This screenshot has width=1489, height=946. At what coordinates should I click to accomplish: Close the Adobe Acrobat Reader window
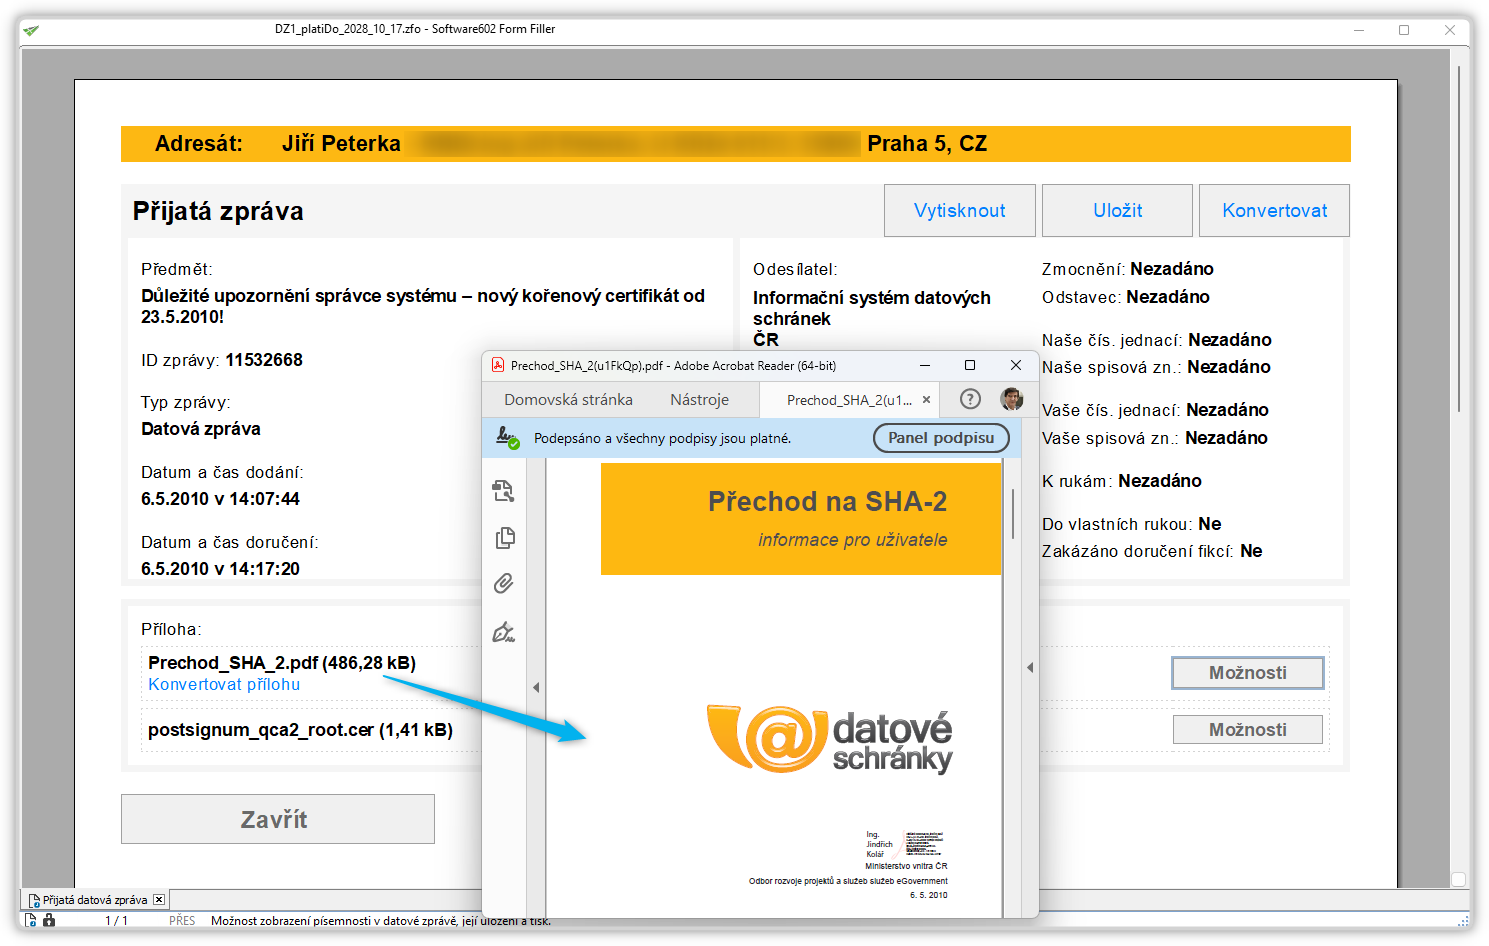1015,365
